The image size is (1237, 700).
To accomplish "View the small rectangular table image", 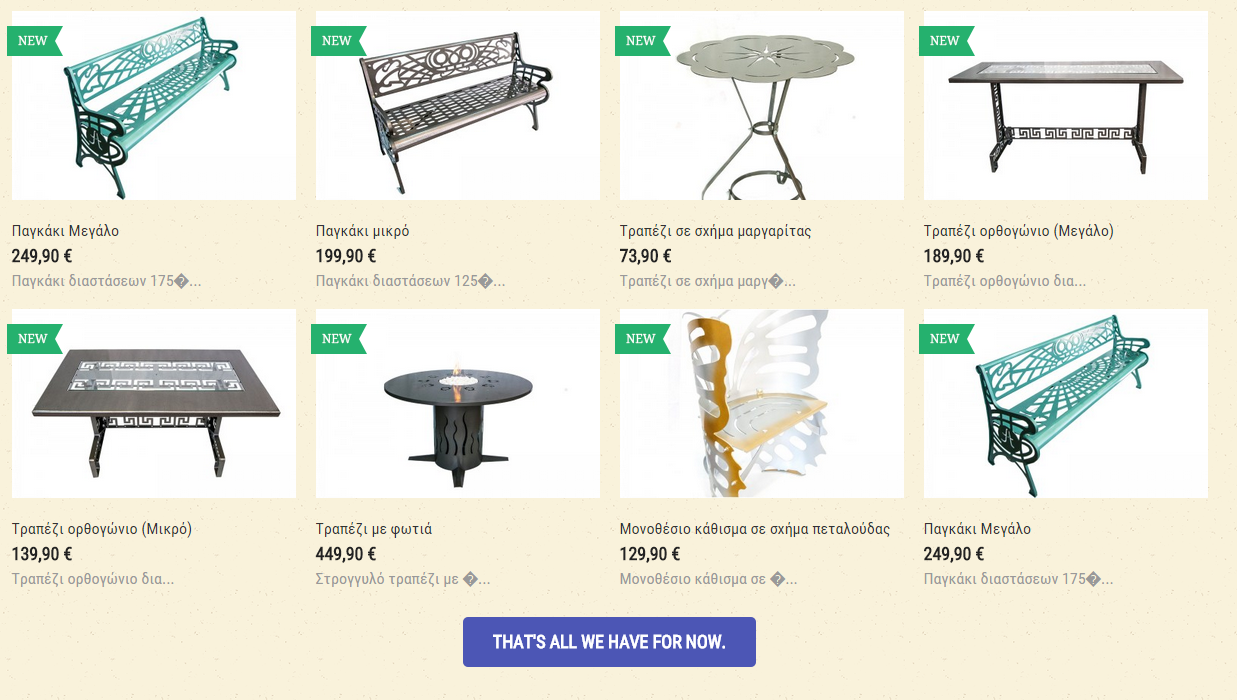I will 154,403.
